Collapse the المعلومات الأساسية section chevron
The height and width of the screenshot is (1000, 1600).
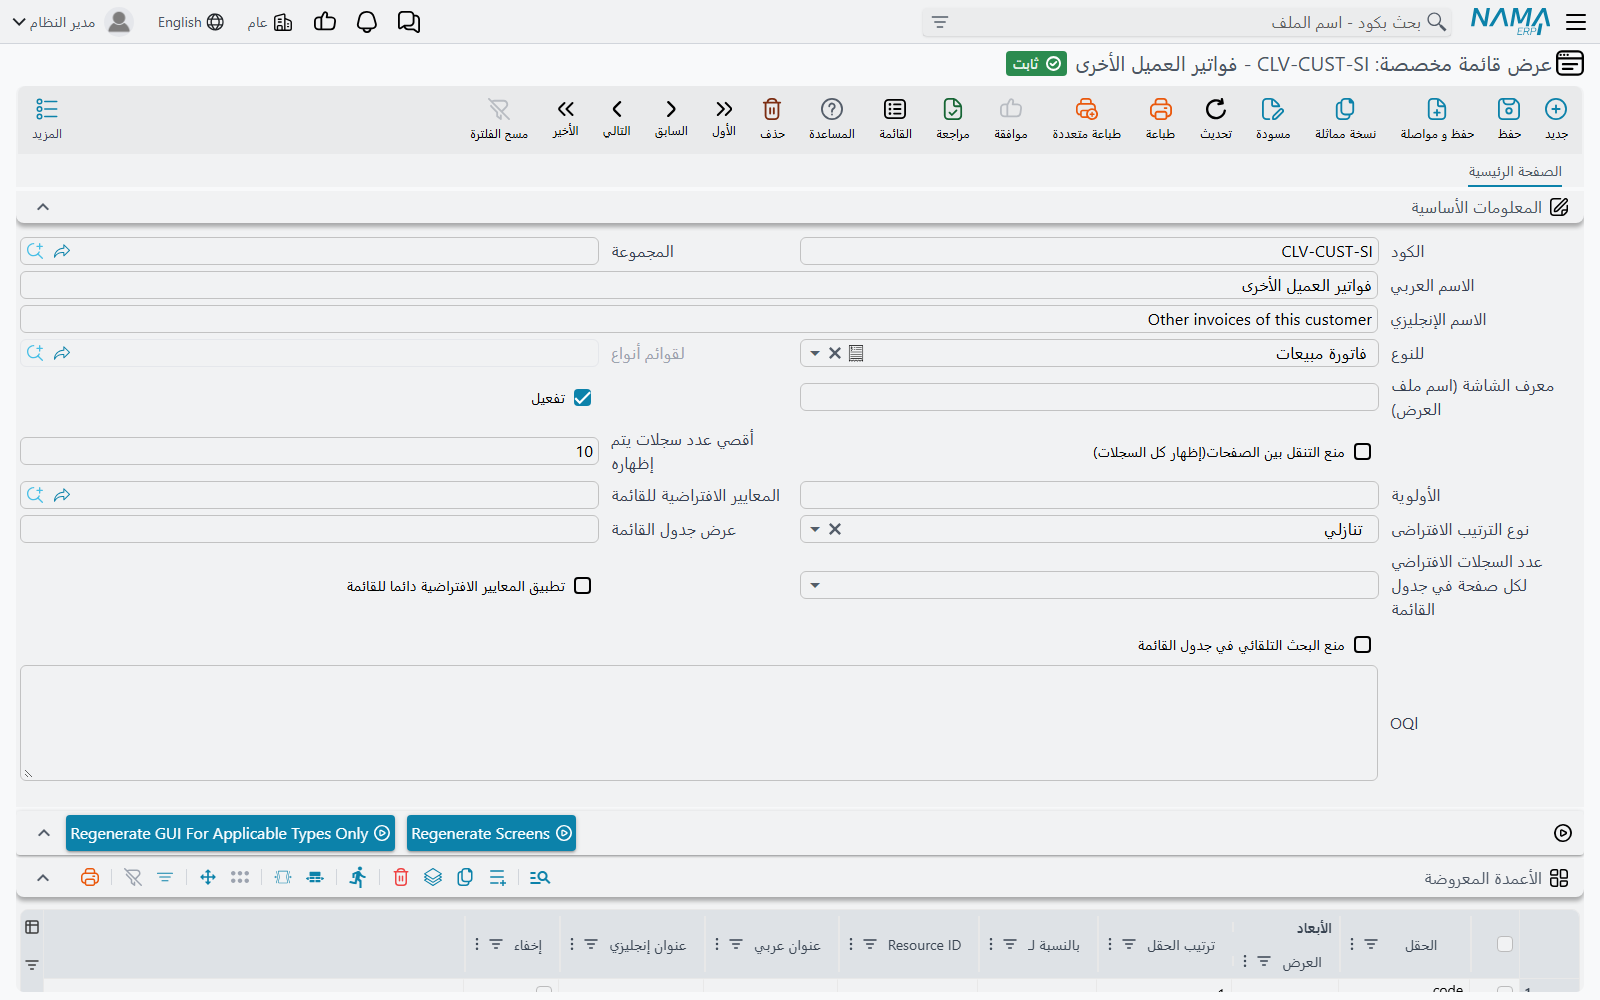tap(43, 207)
